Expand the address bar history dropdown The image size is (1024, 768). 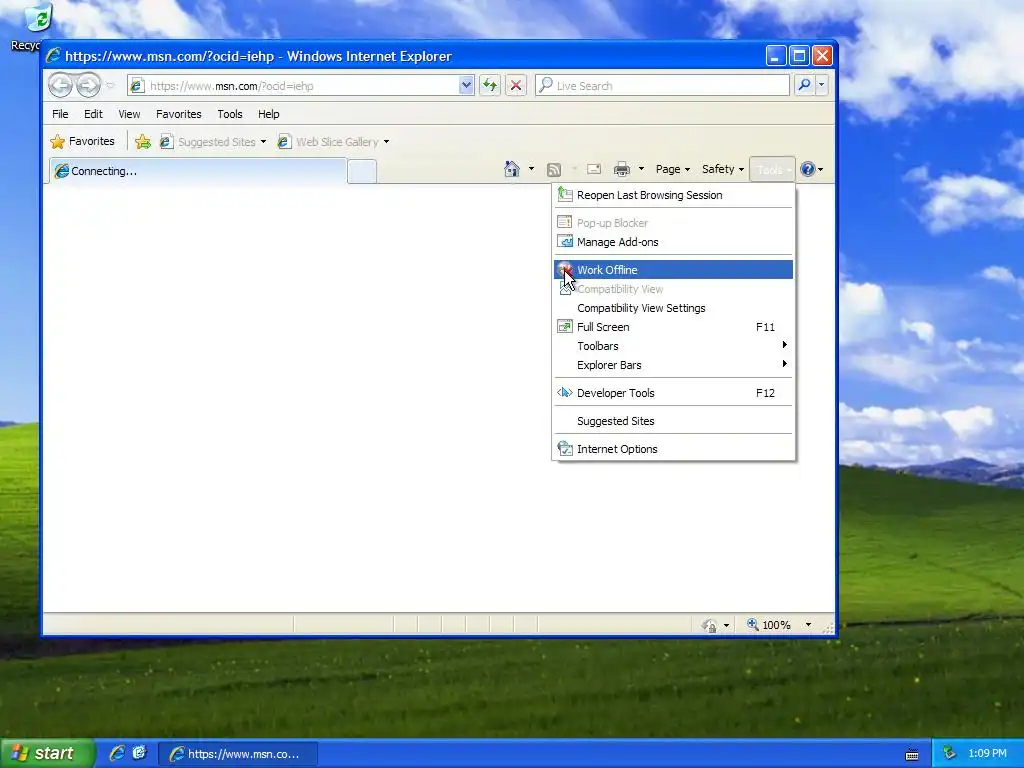pos(466,86)
